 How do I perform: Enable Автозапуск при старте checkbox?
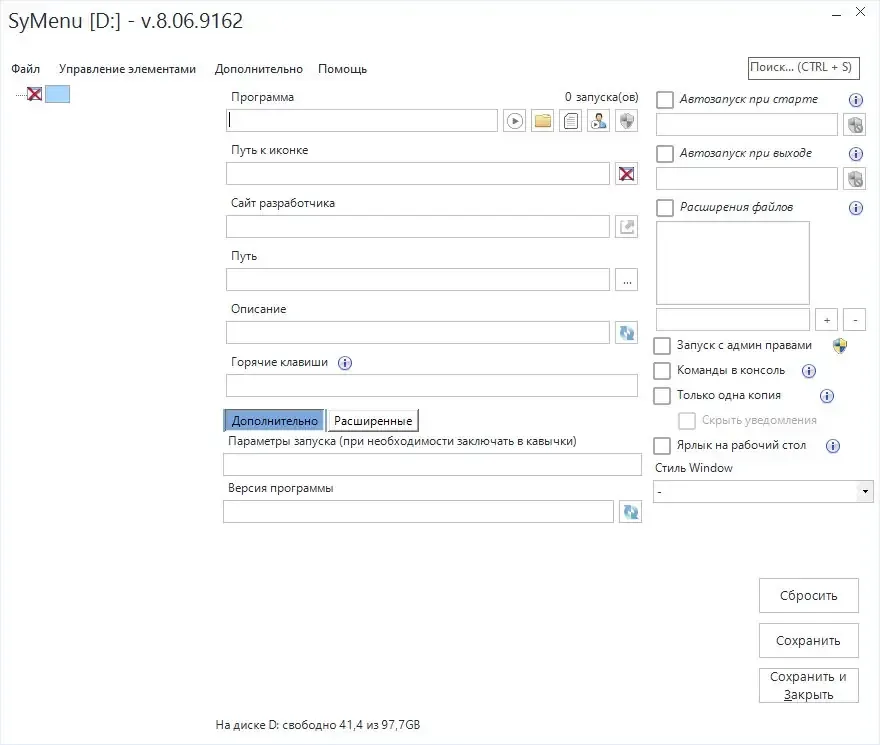pyautogui.click(x=665, y=100)
